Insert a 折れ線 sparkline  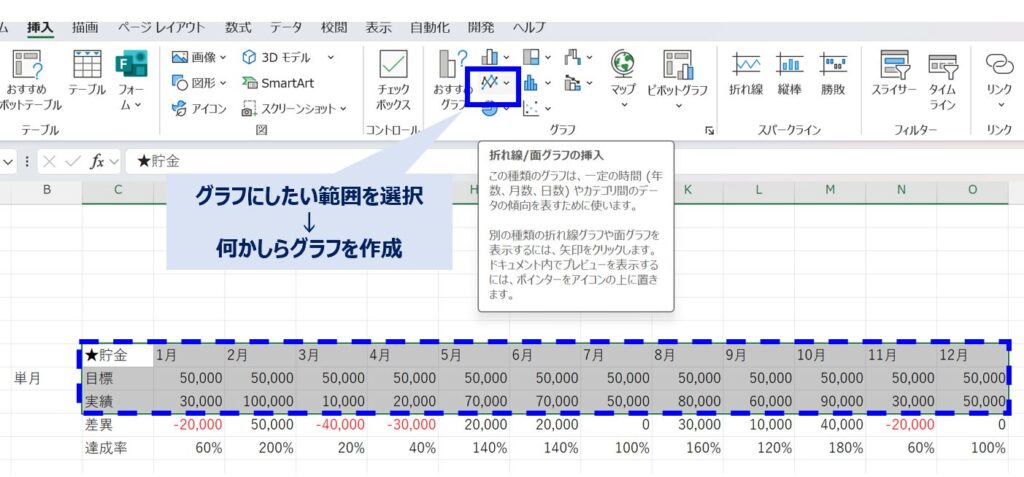click(x=746, y=74)
